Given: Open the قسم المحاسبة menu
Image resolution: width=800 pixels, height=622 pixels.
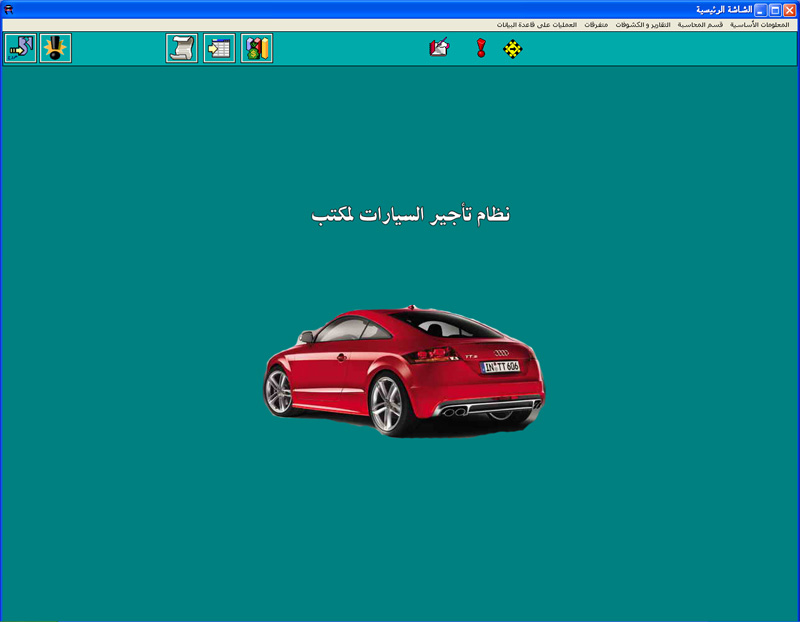Looking at the screenshot, I should [701, 24].
